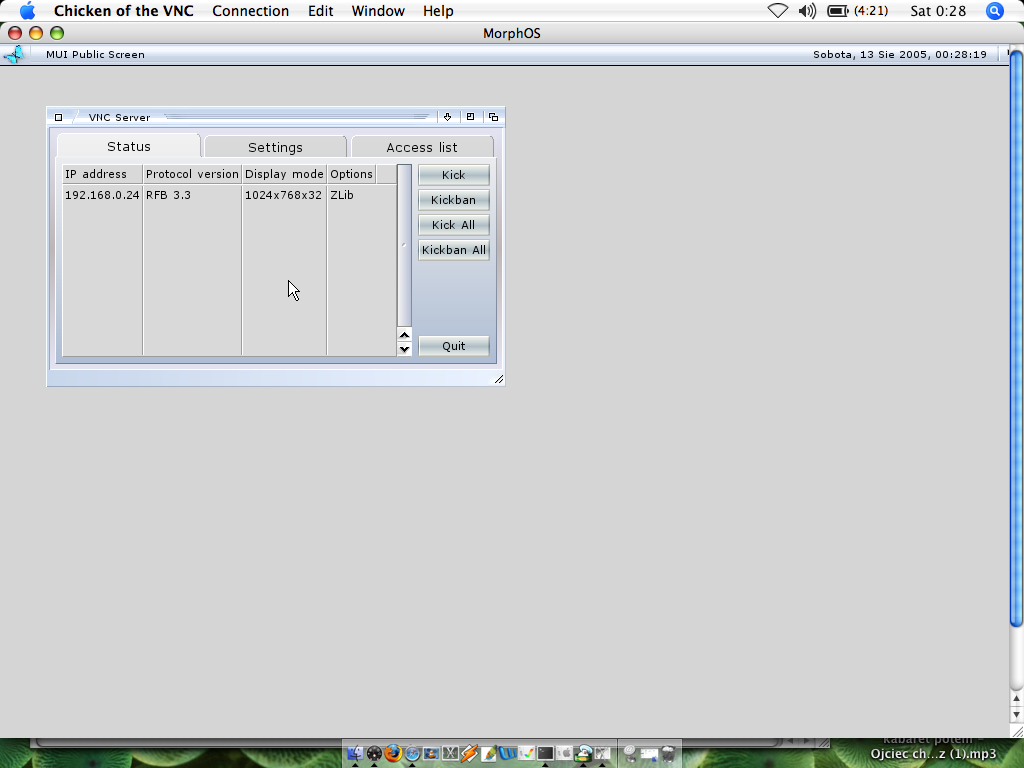Click the Protocol version column header
This screenshot has width=1024, height=768.
click(x=192, y=174)
